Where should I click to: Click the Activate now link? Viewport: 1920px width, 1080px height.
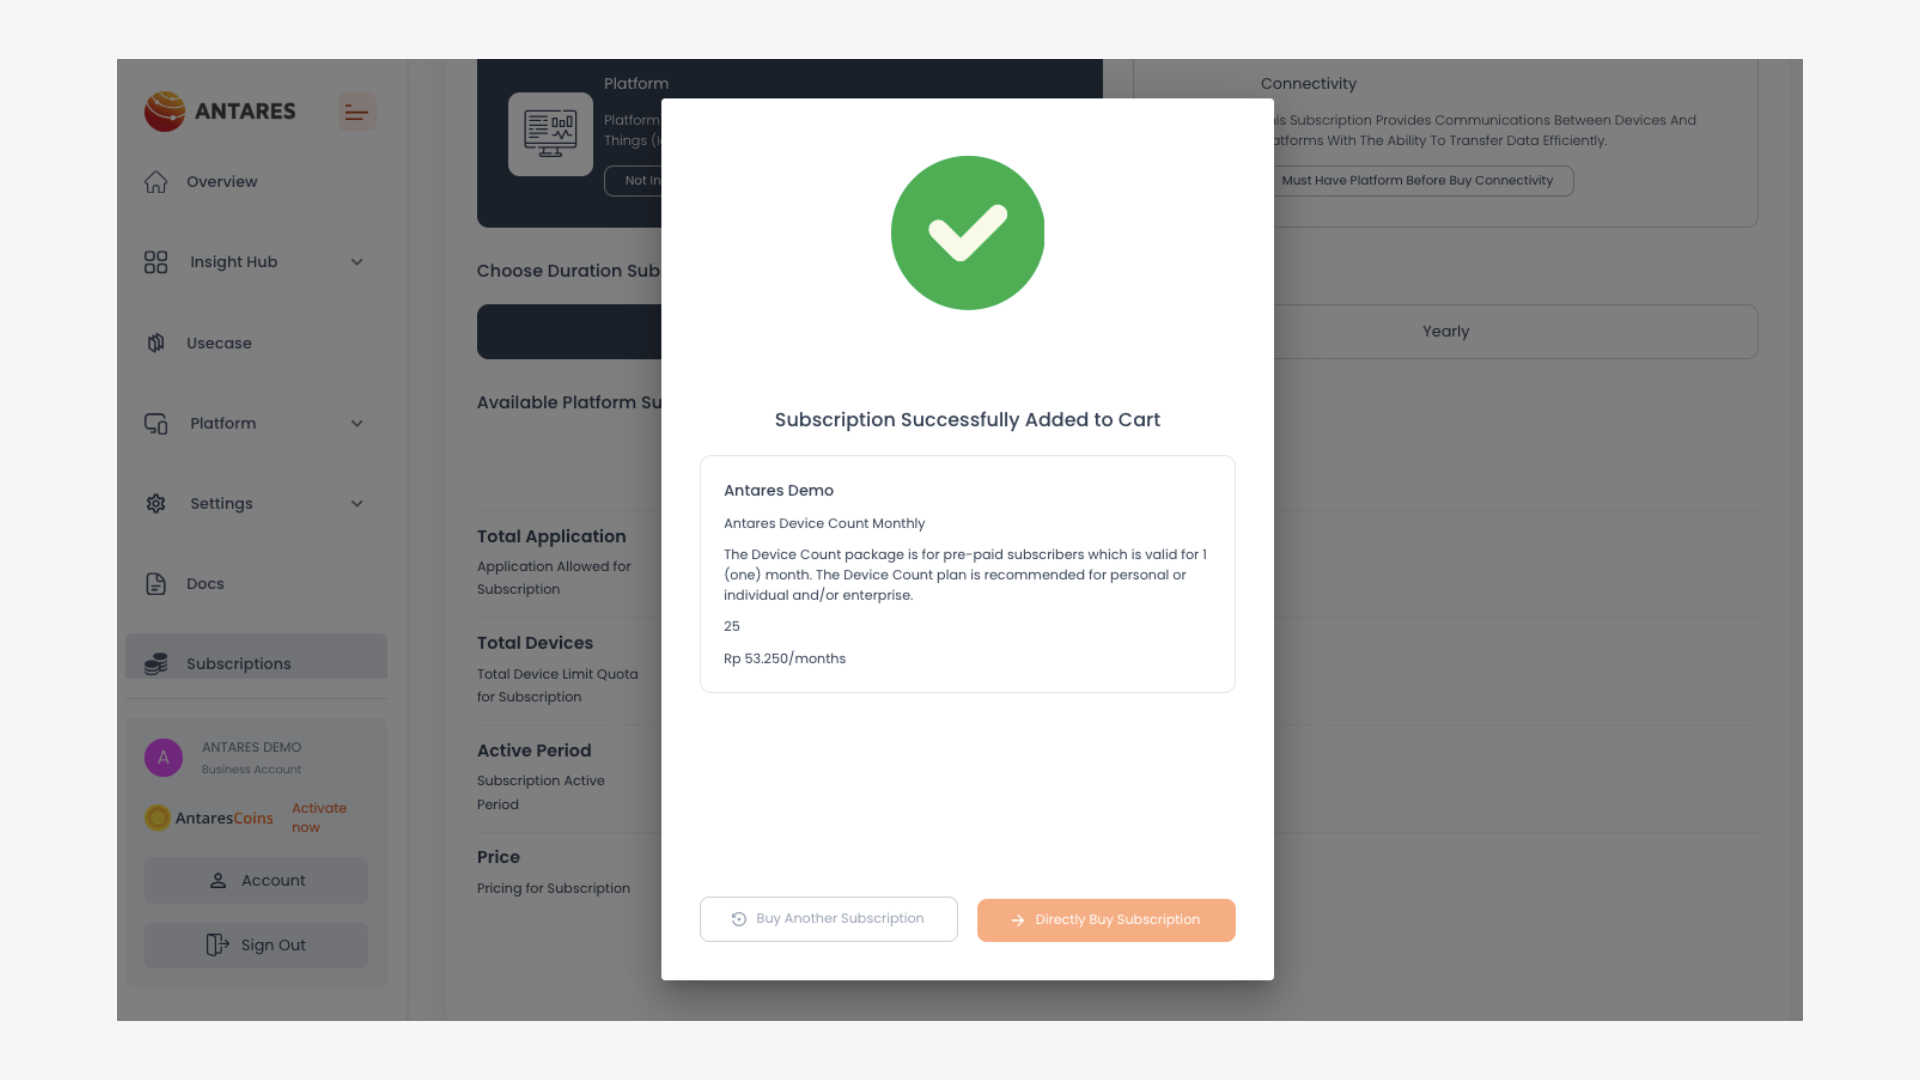[x=319, y=818]
